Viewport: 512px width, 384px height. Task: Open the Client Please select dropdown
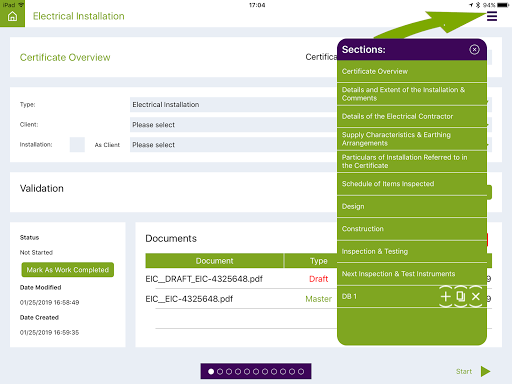pyautogui.click(x=233, y=125)
